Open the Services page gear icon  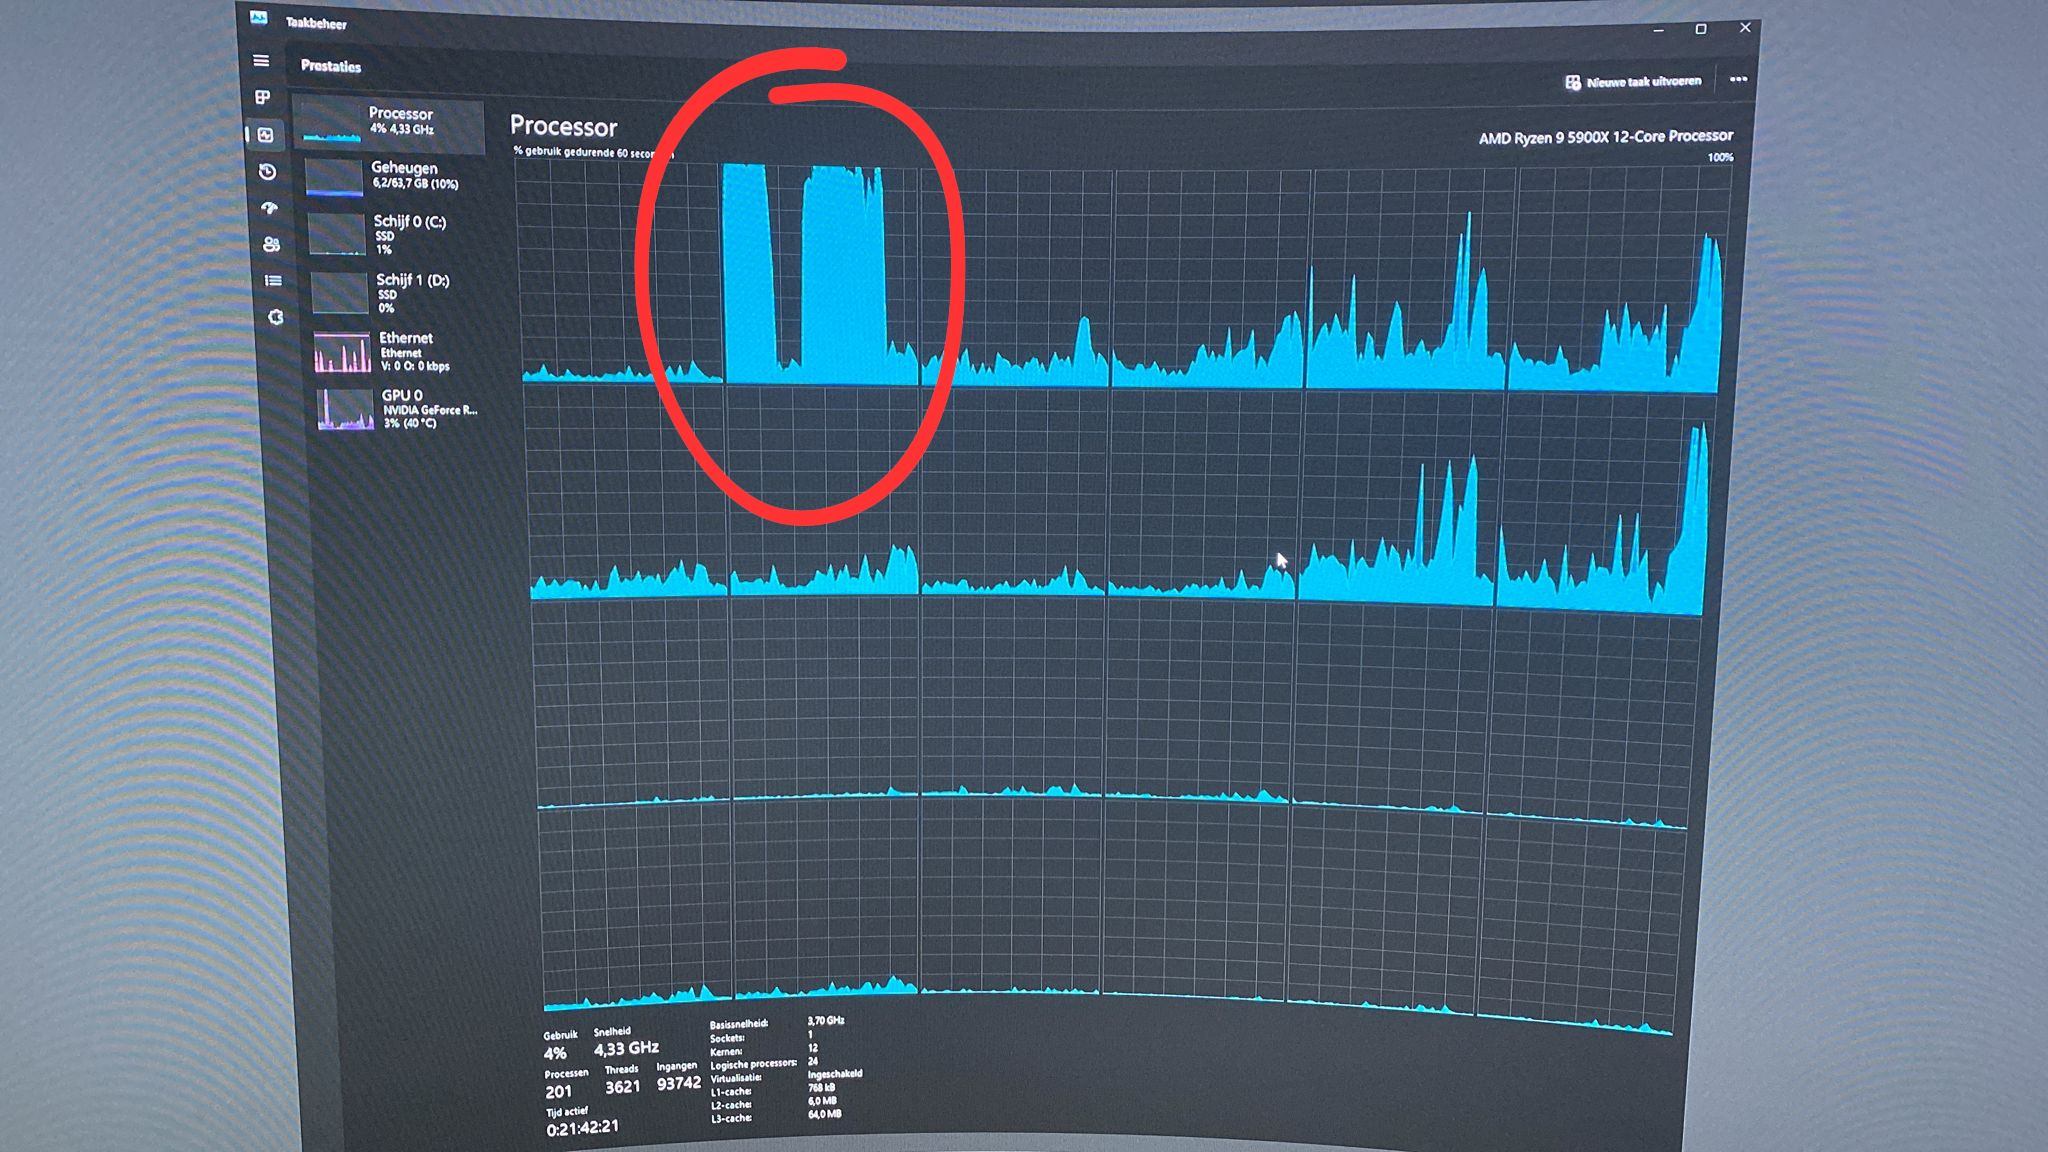(275, 318)
